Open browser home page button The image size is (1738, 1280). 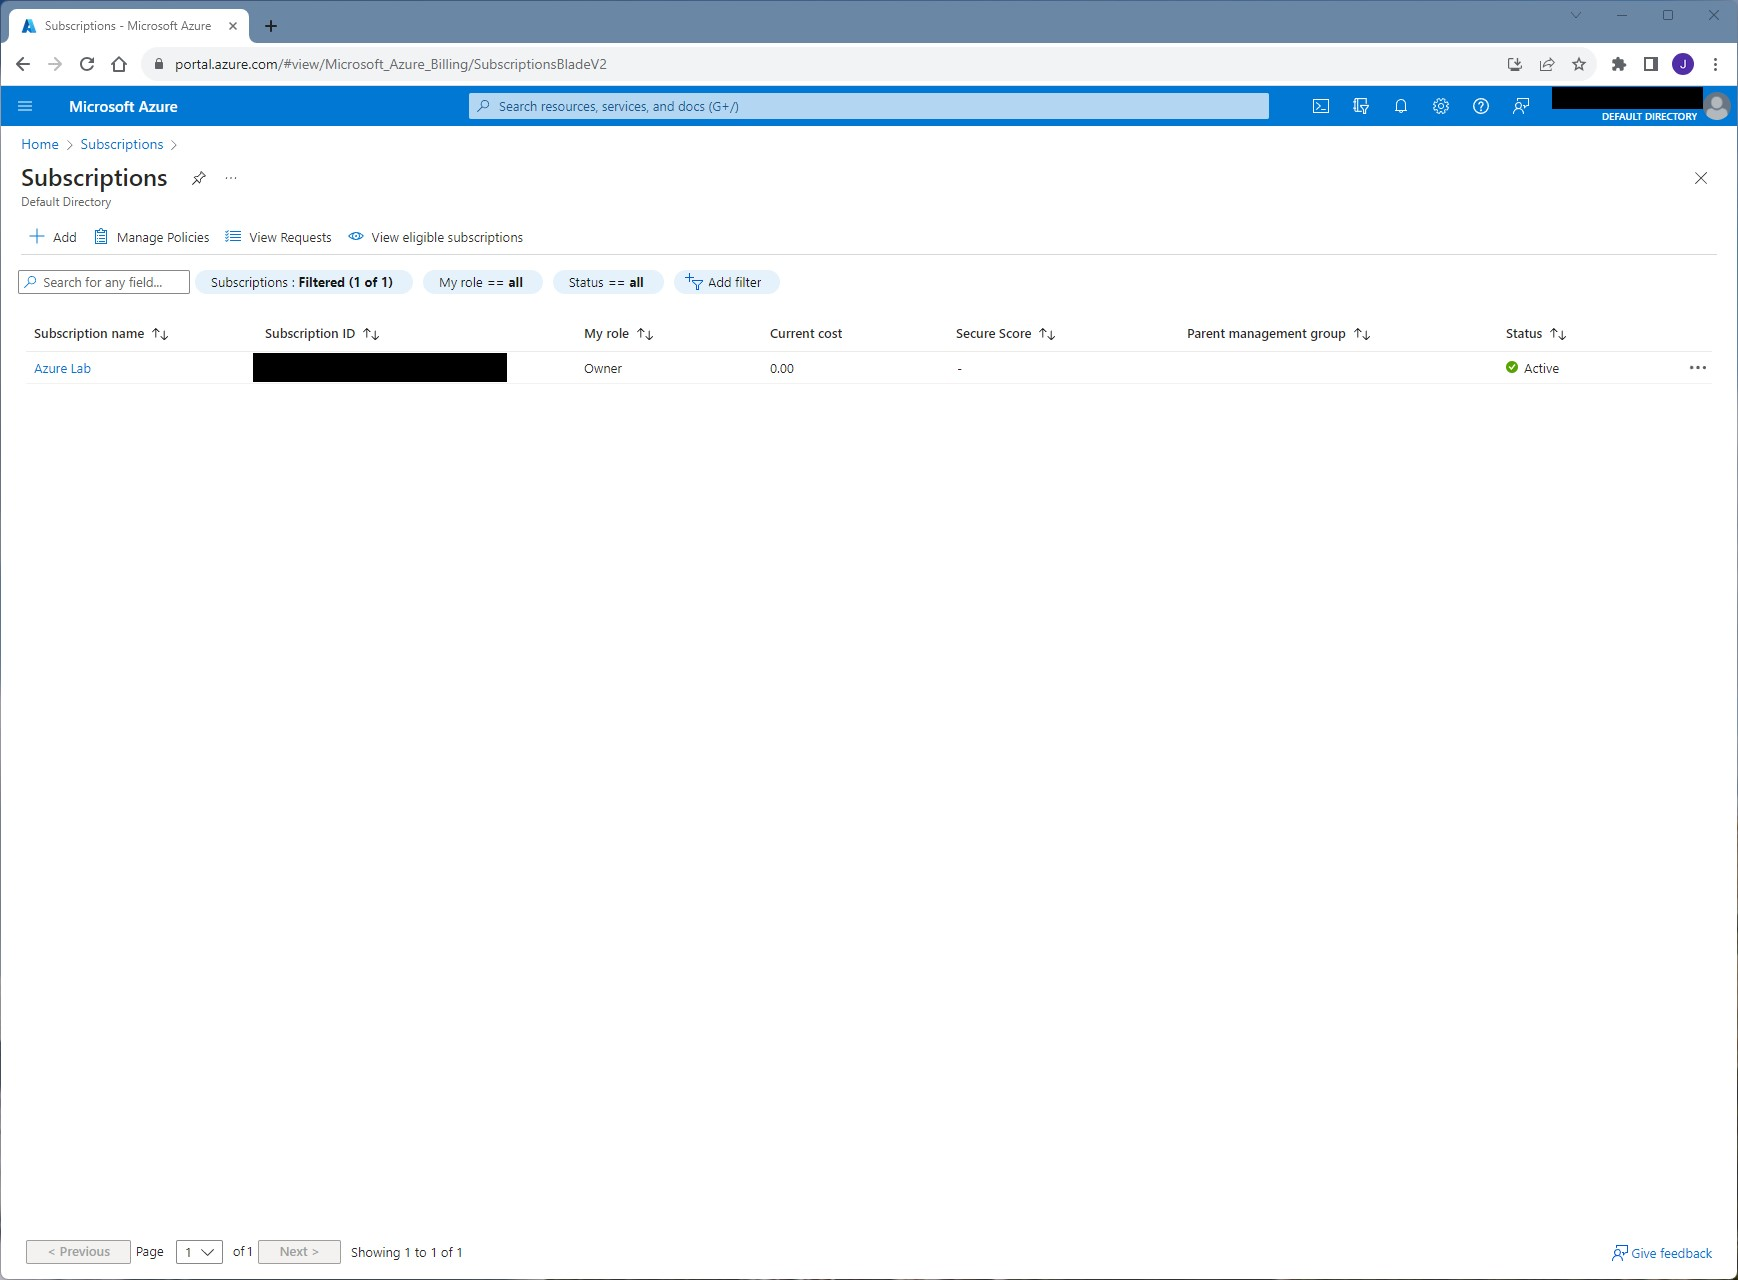(x=119, y=64)
